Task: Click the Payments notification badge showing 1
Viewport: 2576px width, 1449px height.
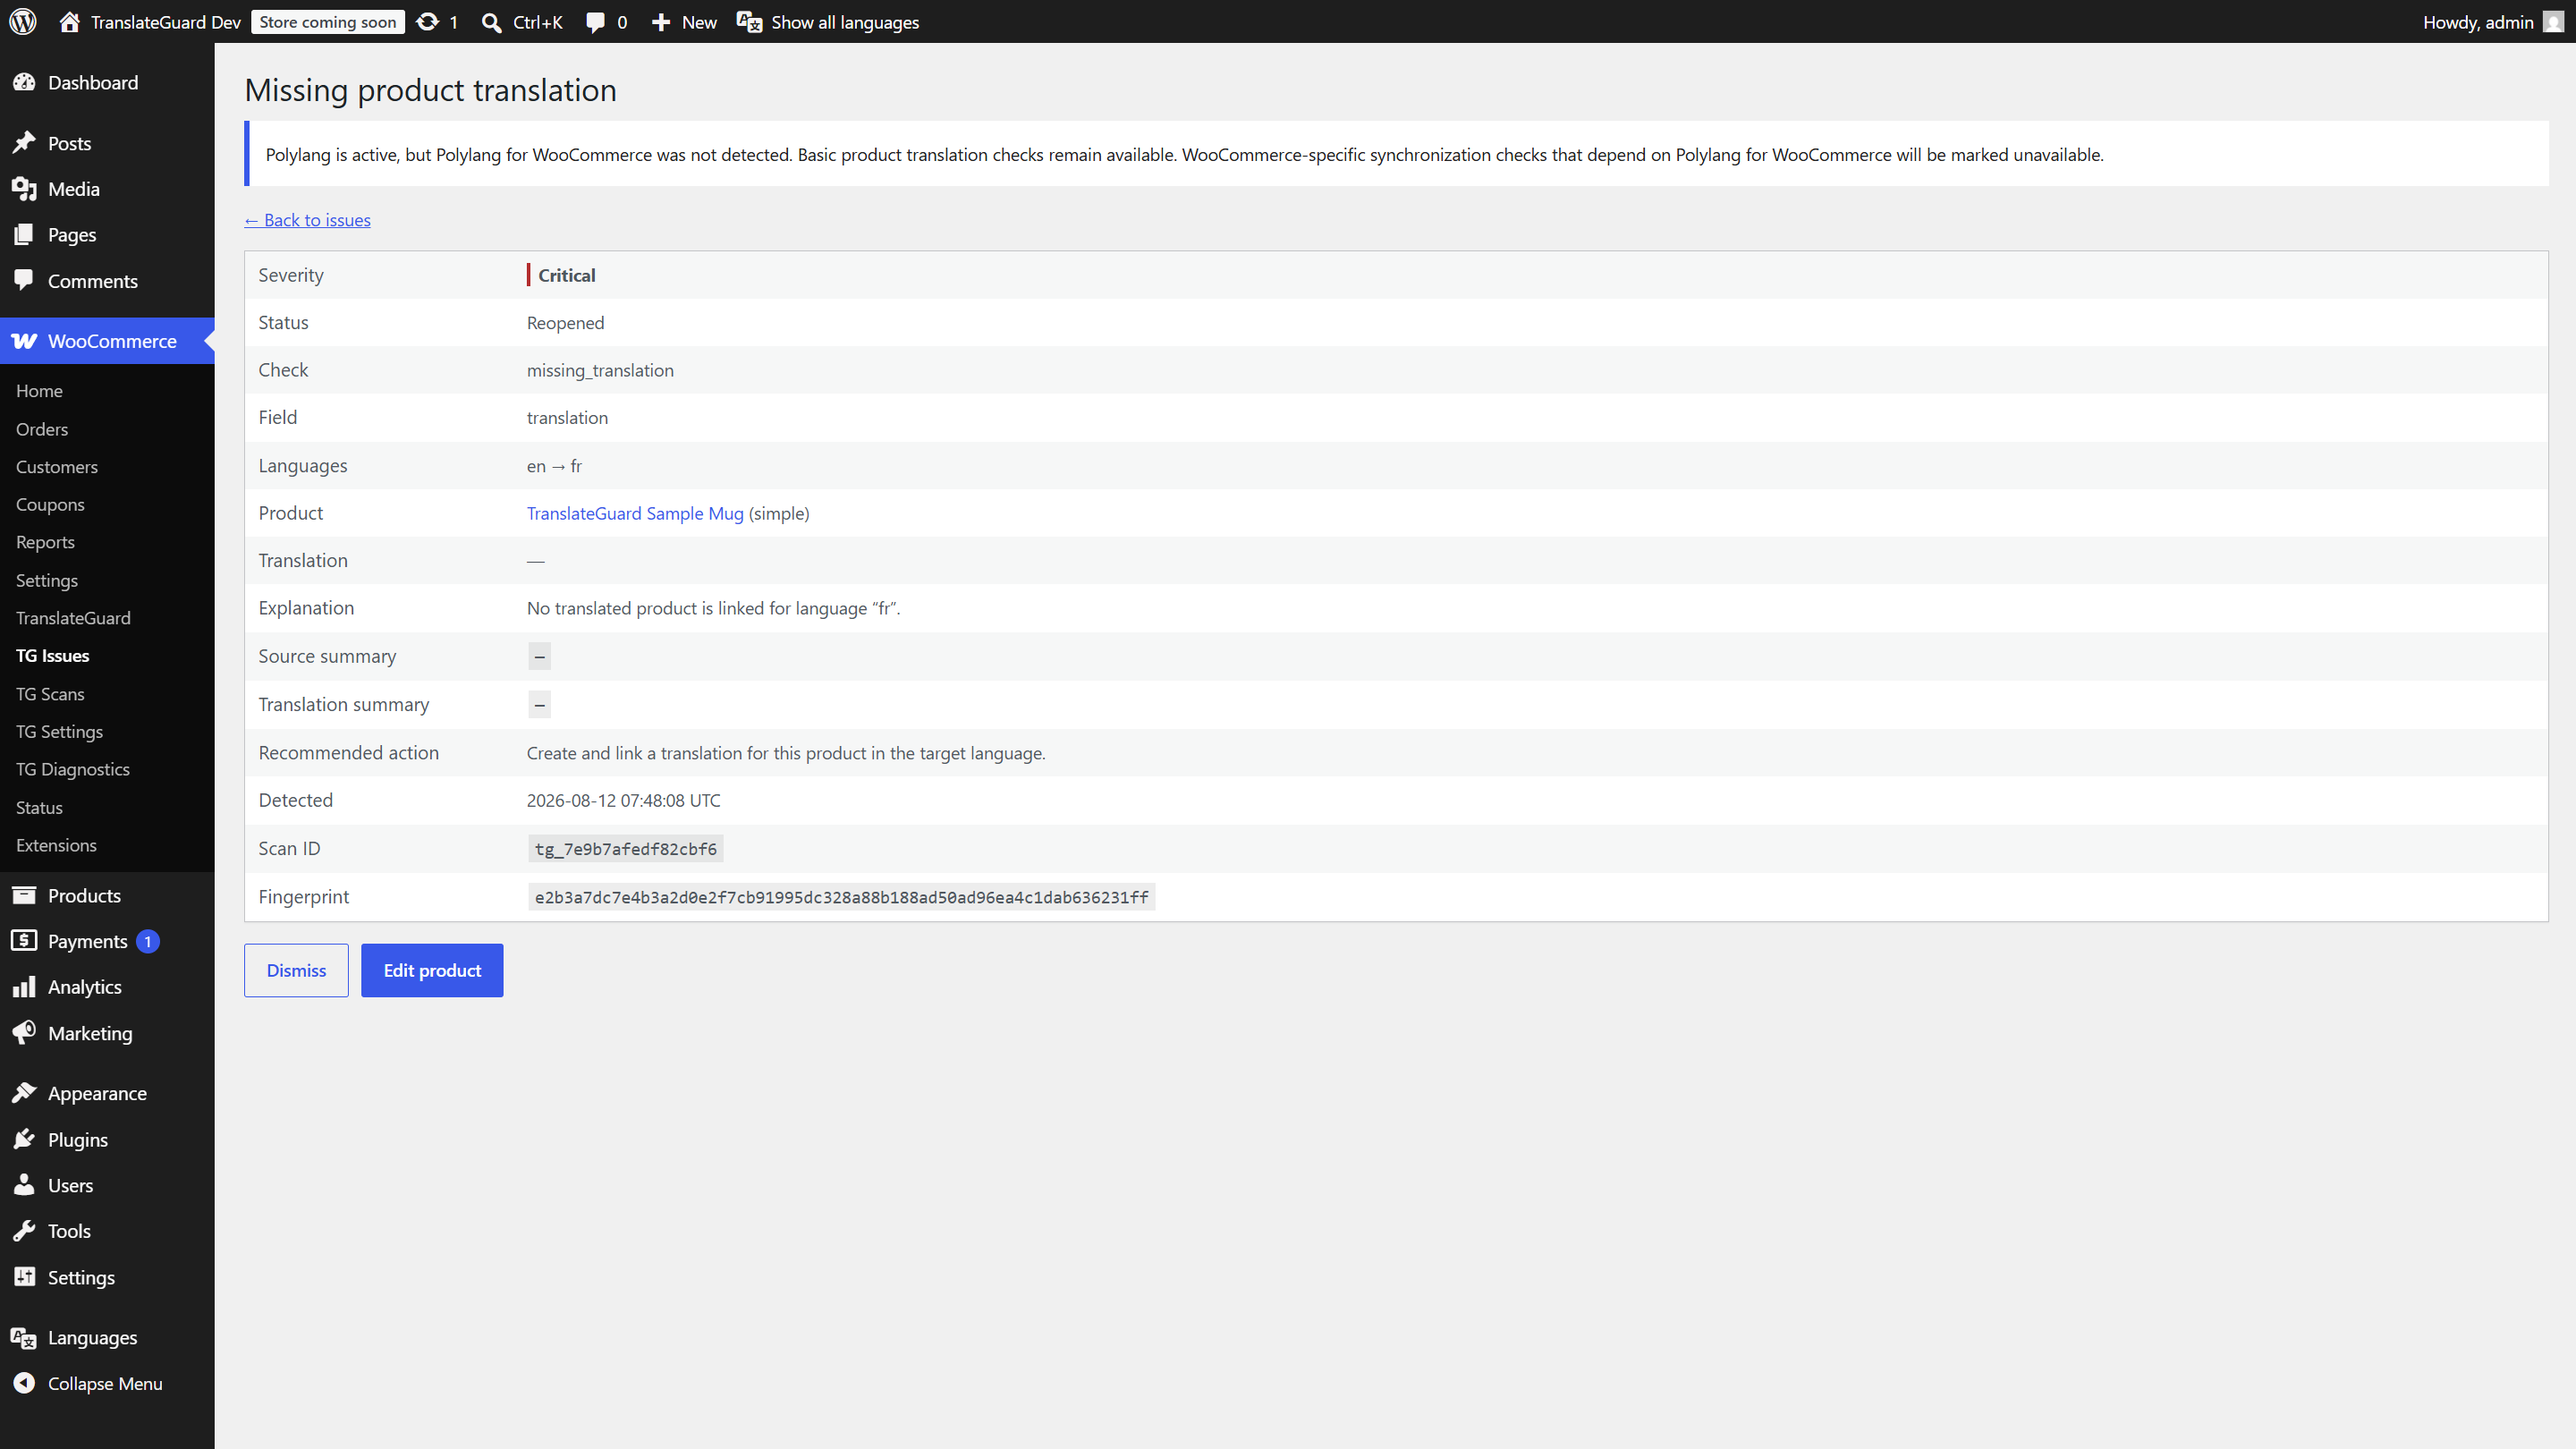Action: tap(148, 941)
